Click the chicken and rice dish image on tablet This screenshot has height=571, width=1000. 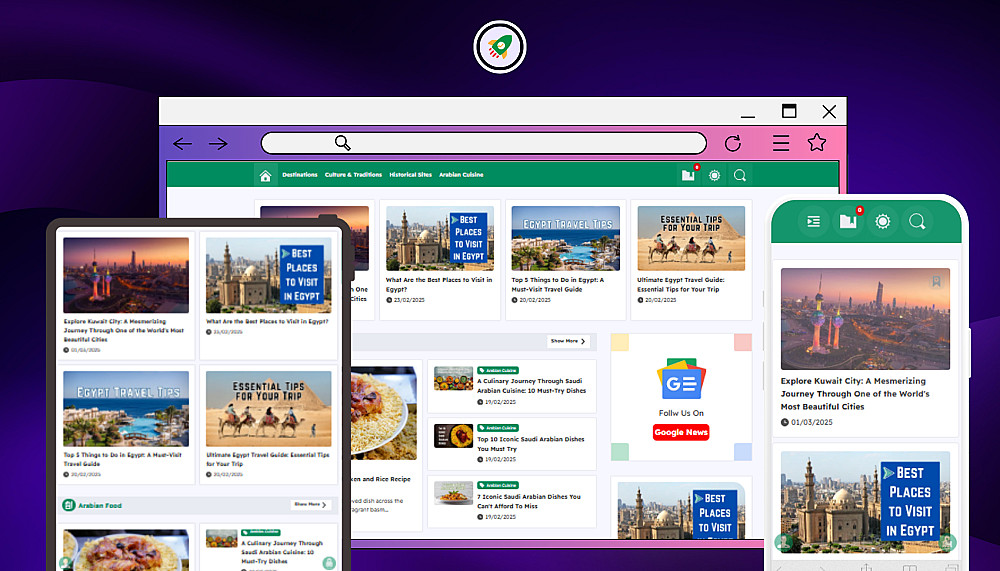point(126,550)
